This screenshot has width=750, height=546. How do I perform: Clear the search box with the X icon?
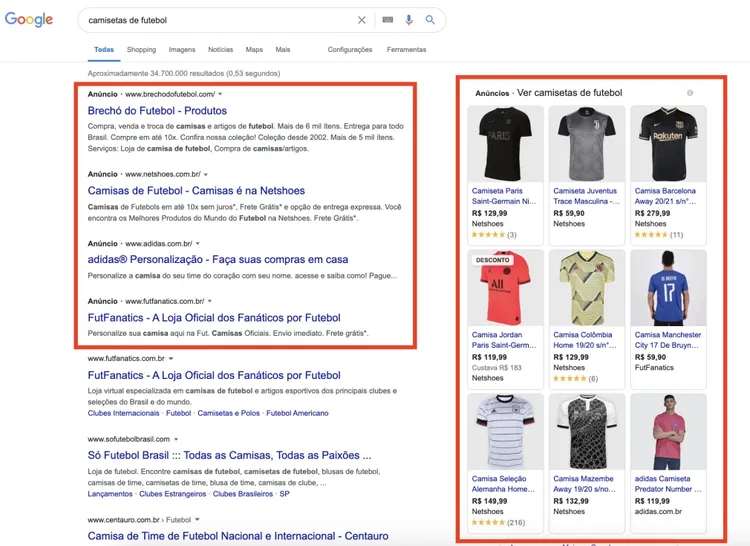(x=362, y=20)
